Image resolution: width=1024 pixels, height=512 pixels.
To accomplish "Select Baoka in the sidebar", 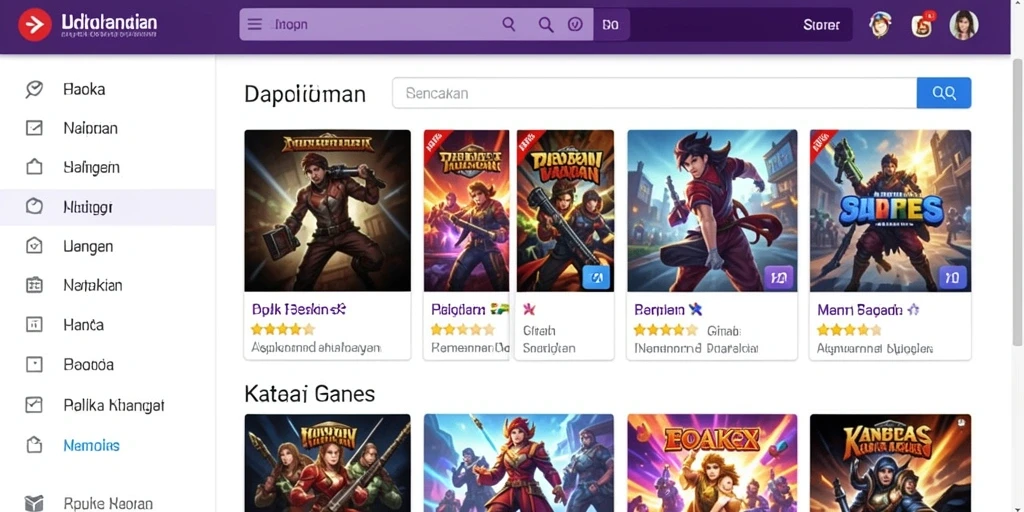I will click(x=84, y=89).
